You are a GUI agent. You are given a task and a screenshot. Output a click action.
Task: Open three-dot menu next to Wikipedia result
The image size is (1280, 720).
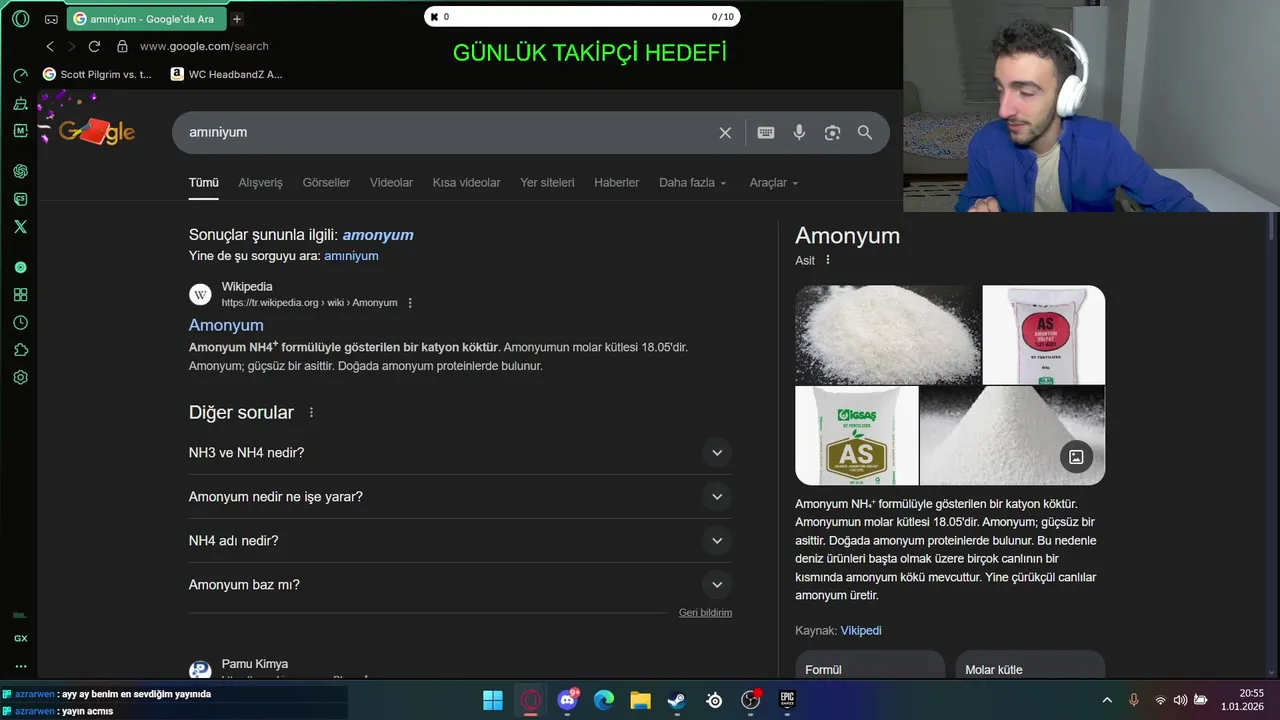[x=410, y=303]
